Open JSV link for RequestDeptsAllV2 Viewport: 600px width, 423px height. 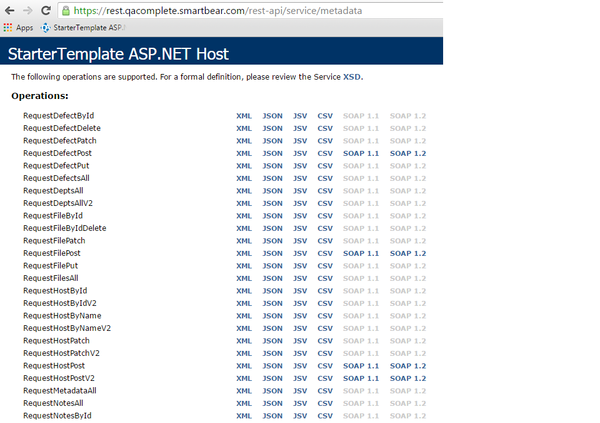click(300, 204)
